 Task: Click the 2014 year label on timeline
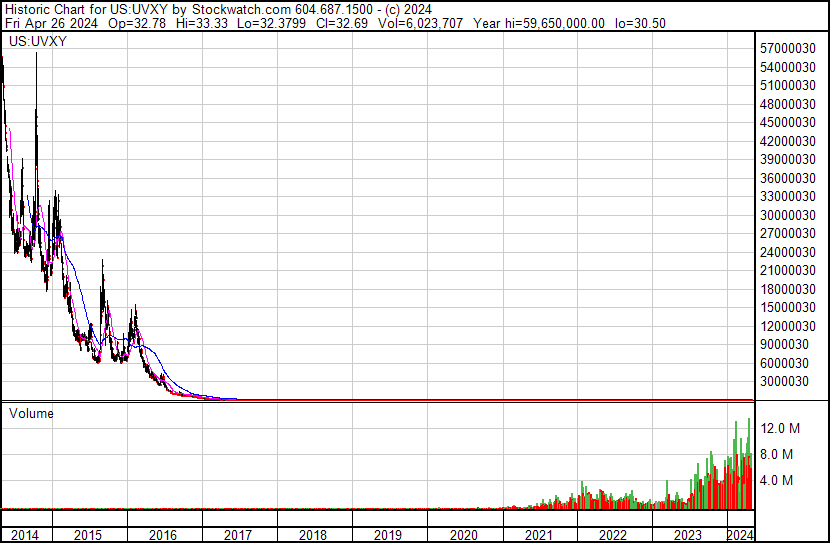coord(24,535)
